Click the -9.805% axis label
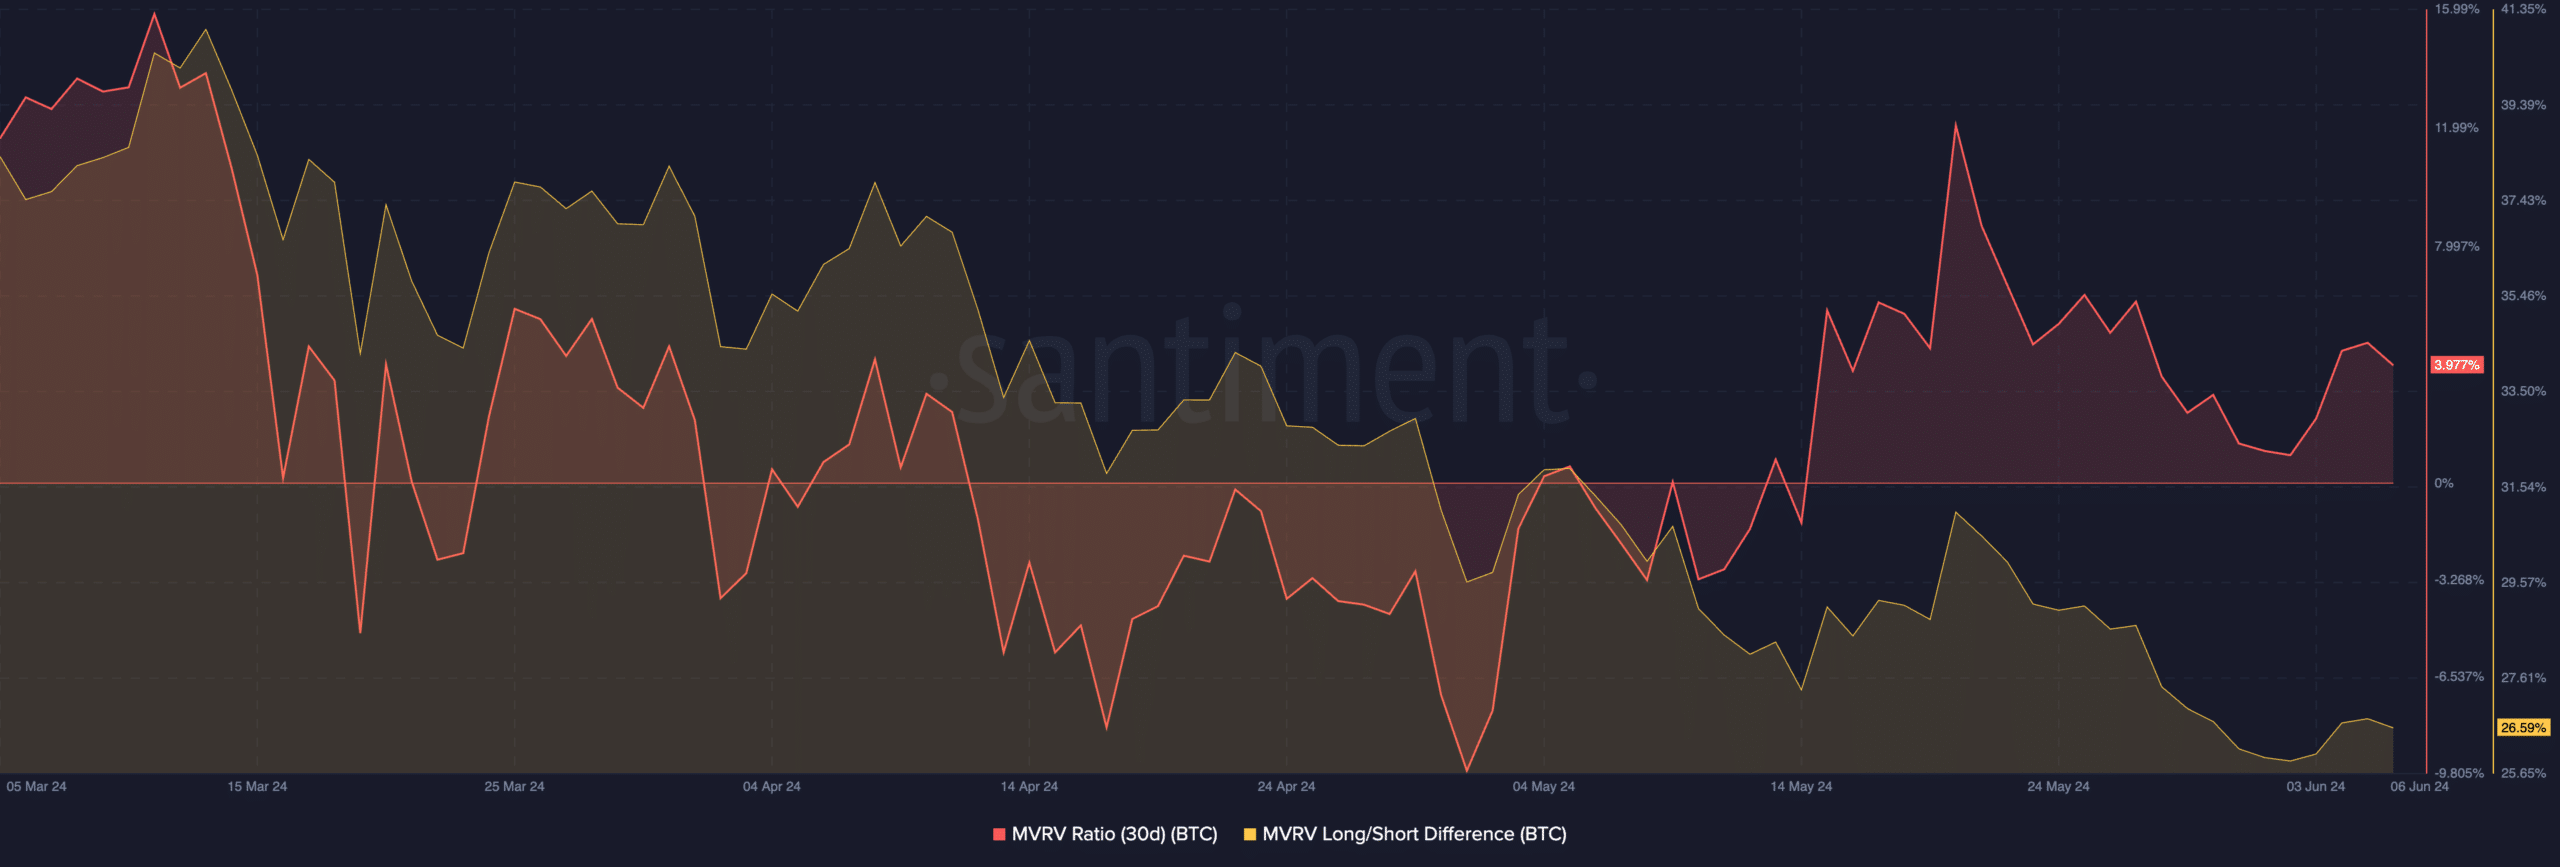This screenshot has height=867, width=2560. (2459, 773)
